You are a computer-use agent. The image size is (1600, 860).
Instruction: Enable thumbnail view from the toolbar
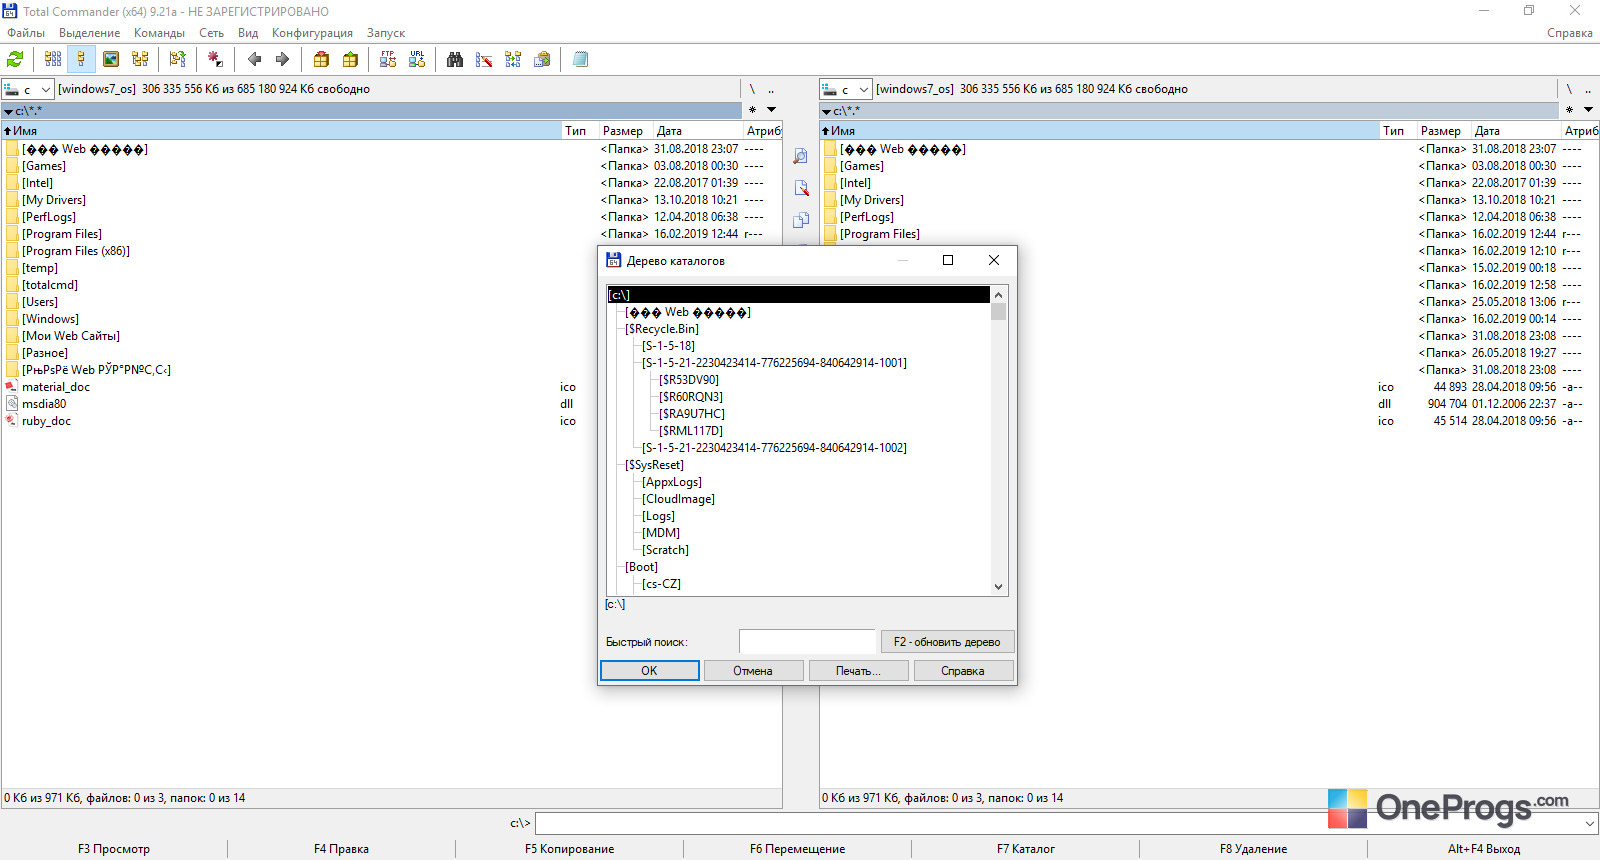pos(111,59)
